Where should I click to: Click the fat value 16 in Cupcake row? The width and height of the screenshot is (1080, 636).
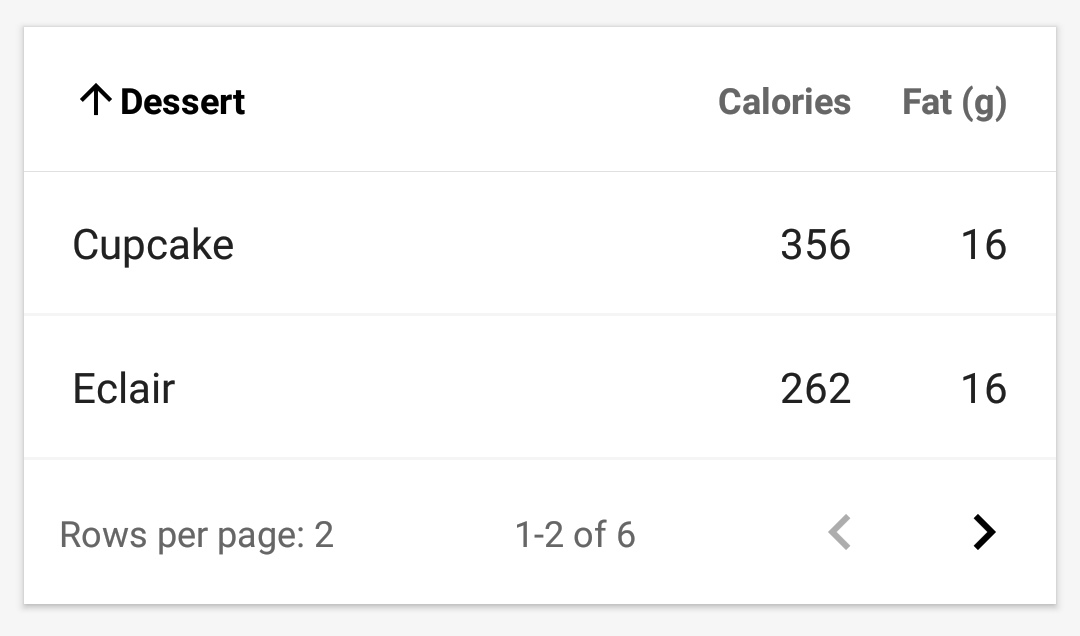pos(983,245)
